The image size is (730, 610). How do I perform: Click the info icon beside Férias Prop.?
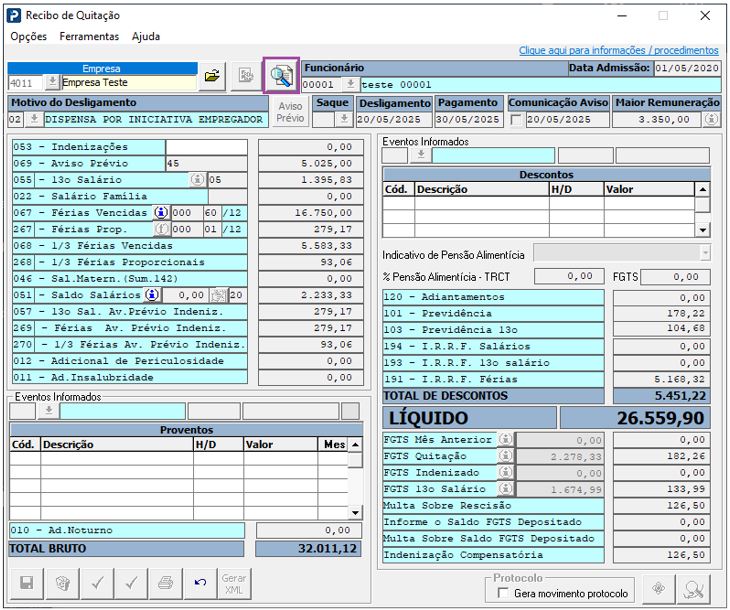(161, 229)
